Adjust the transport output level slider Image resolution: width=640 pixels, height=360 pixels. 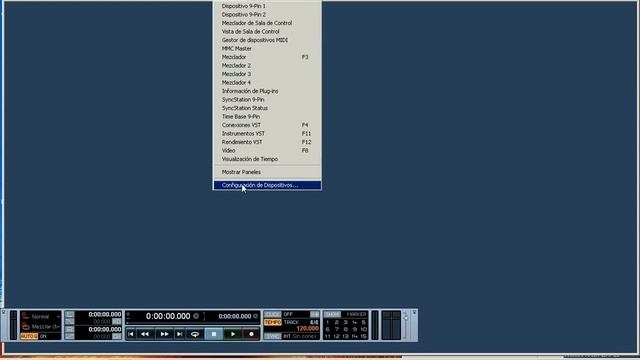406,318
